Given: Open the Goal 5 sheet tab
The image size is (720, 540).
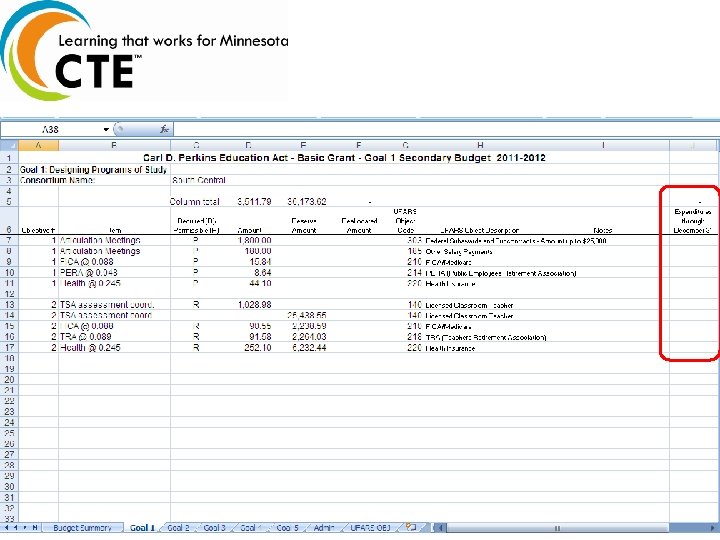Looking at the screenshot, I should coord(287,528).
